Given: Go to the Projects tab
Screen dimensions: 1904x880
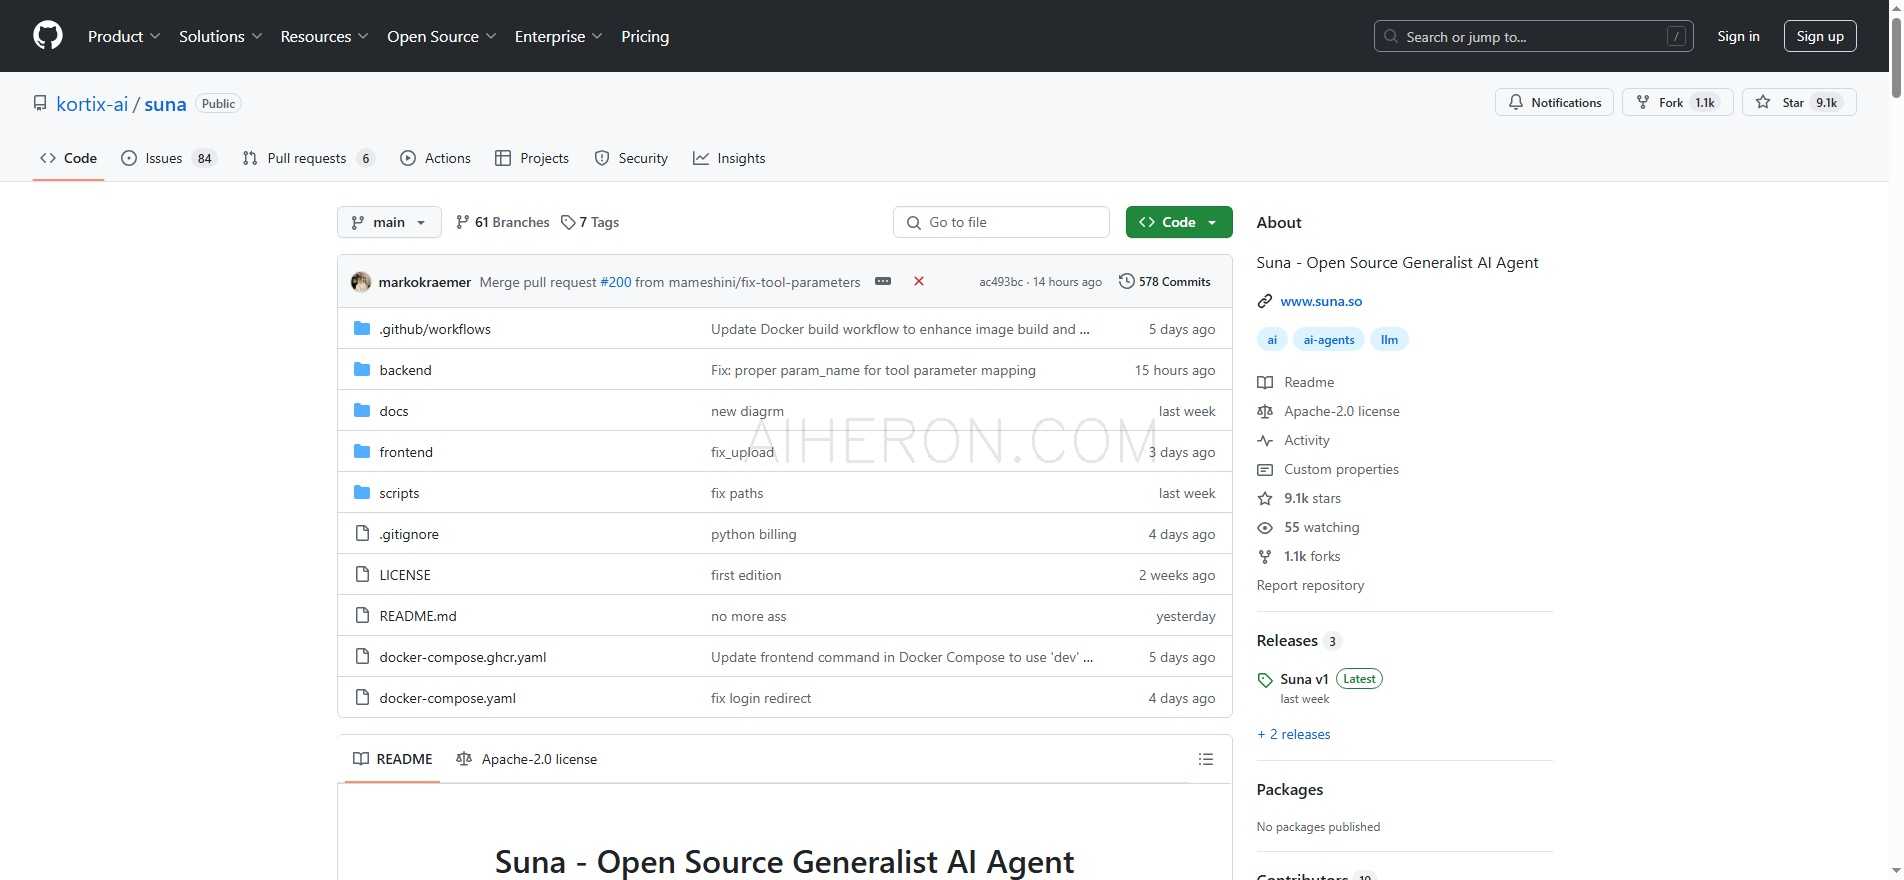Looking at the screenshot, I should (532, 158).
